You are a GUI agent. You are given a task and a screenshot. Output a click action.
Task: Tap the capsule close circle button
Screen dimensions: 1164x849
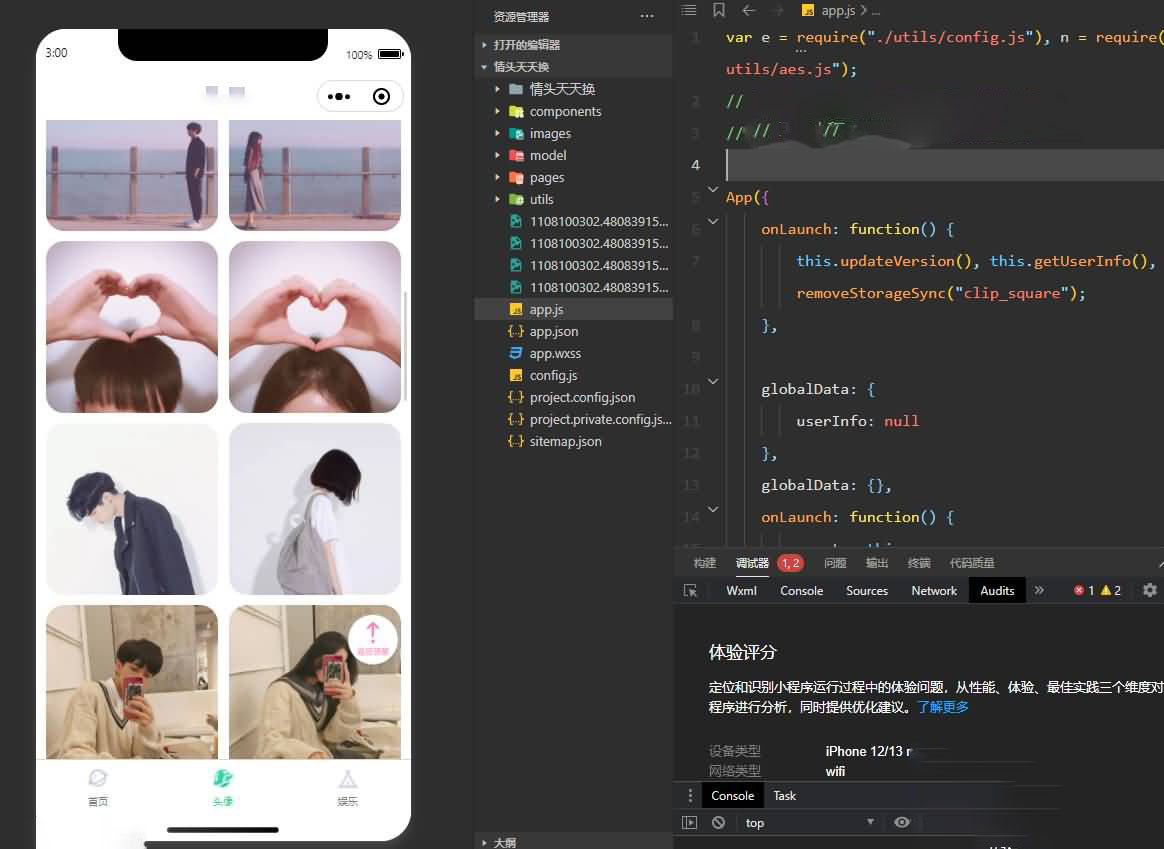tap(381, 97)
